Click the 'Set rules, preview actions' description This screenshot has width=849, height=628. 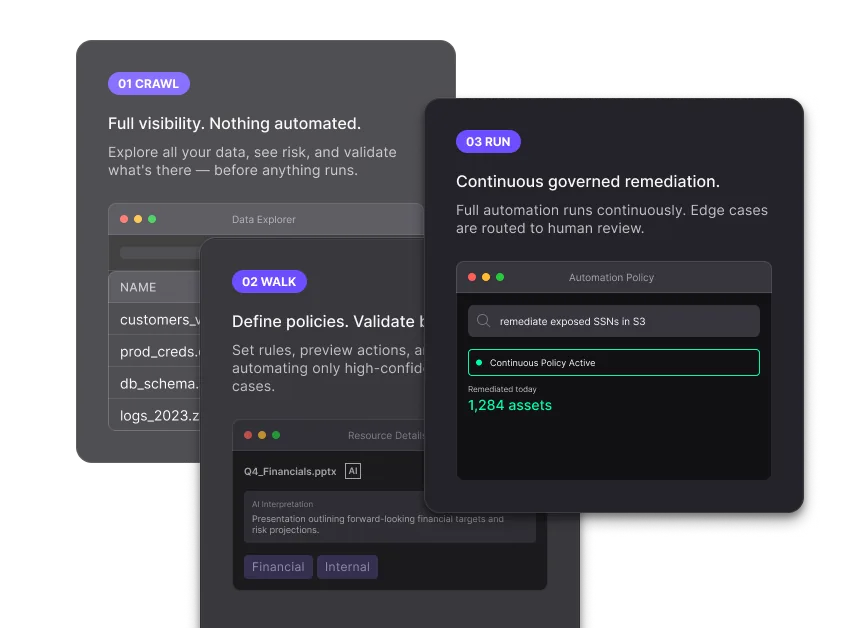(x=328, y=368)
